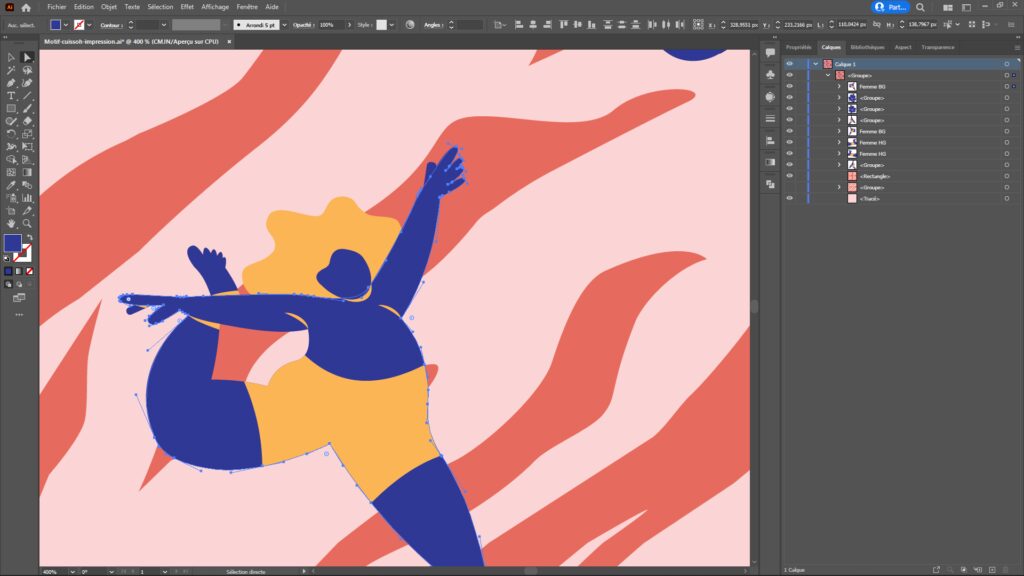Click the Opacité 100% input field
This screenshot has width=1024, height=576.
(x=331, y=24)
